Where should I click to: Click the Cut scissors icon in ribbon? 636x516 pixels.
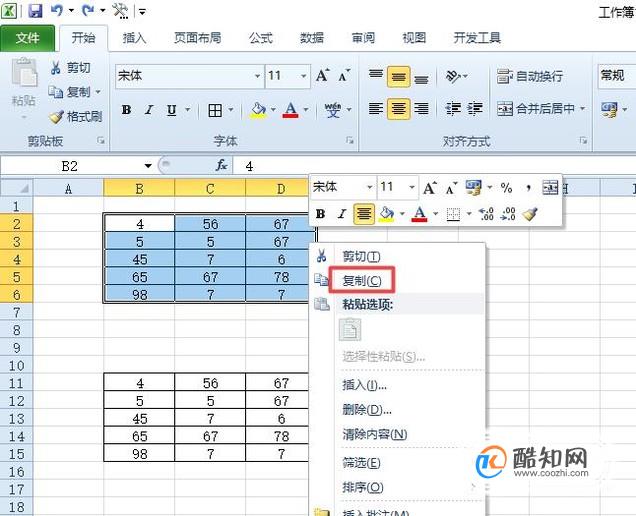56,68
